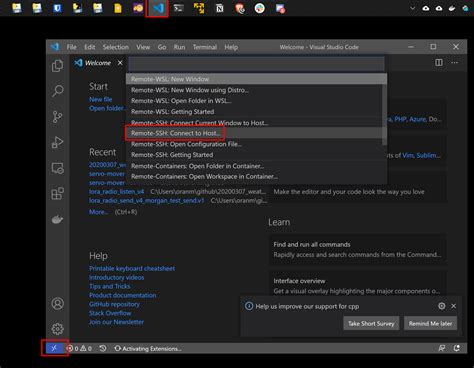Open the File menu

pos(71,47)
